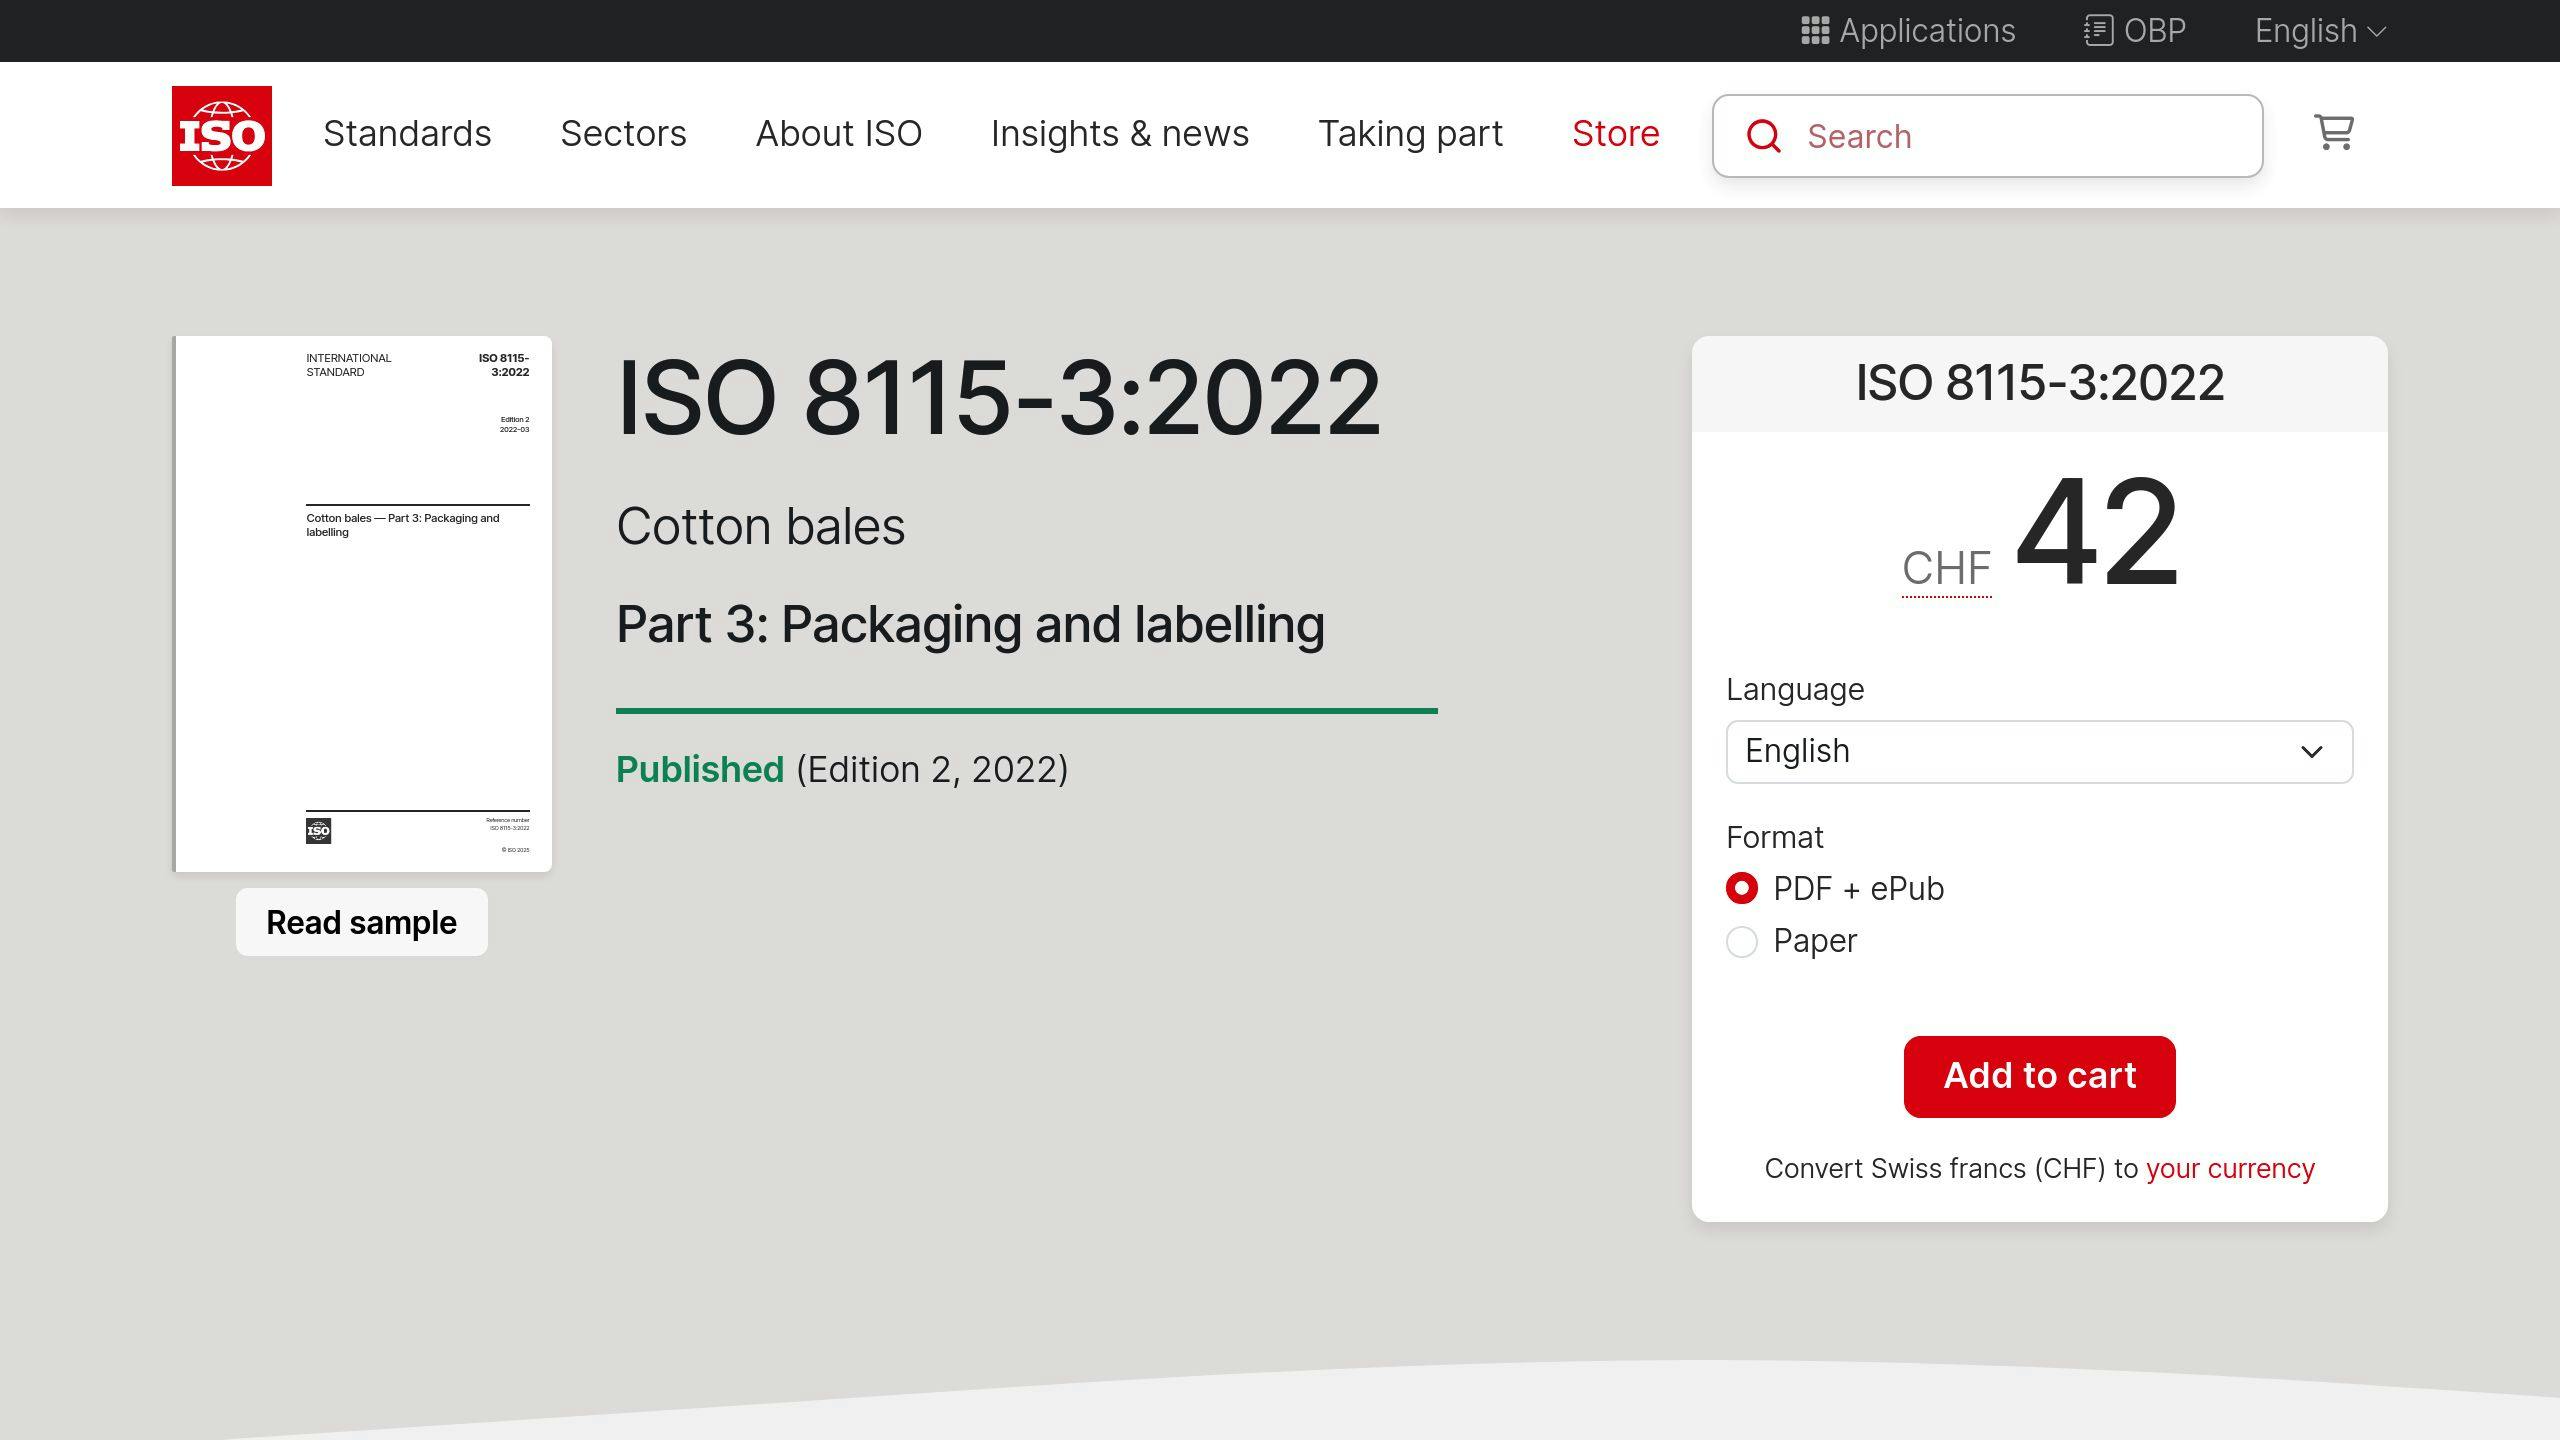Select the Paper format option
Image resolution: width=2560 pixels, height=1440 pixels.
(x=1742, y=941)
